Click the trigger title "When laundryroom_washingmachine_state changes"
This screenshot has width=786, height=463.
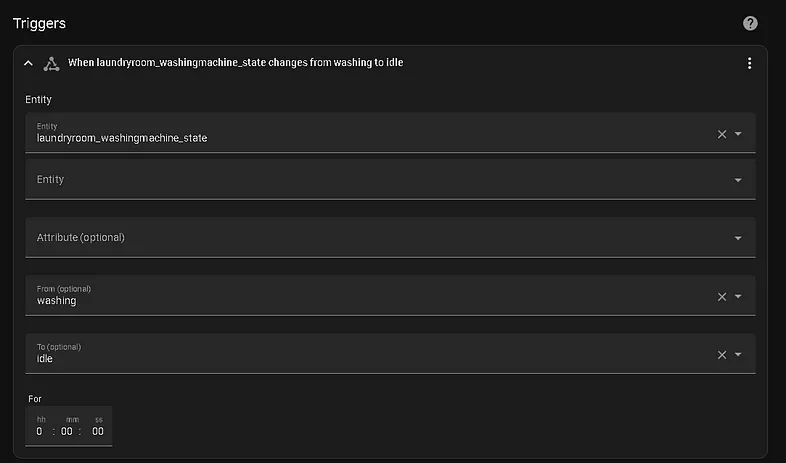point(187,63)
